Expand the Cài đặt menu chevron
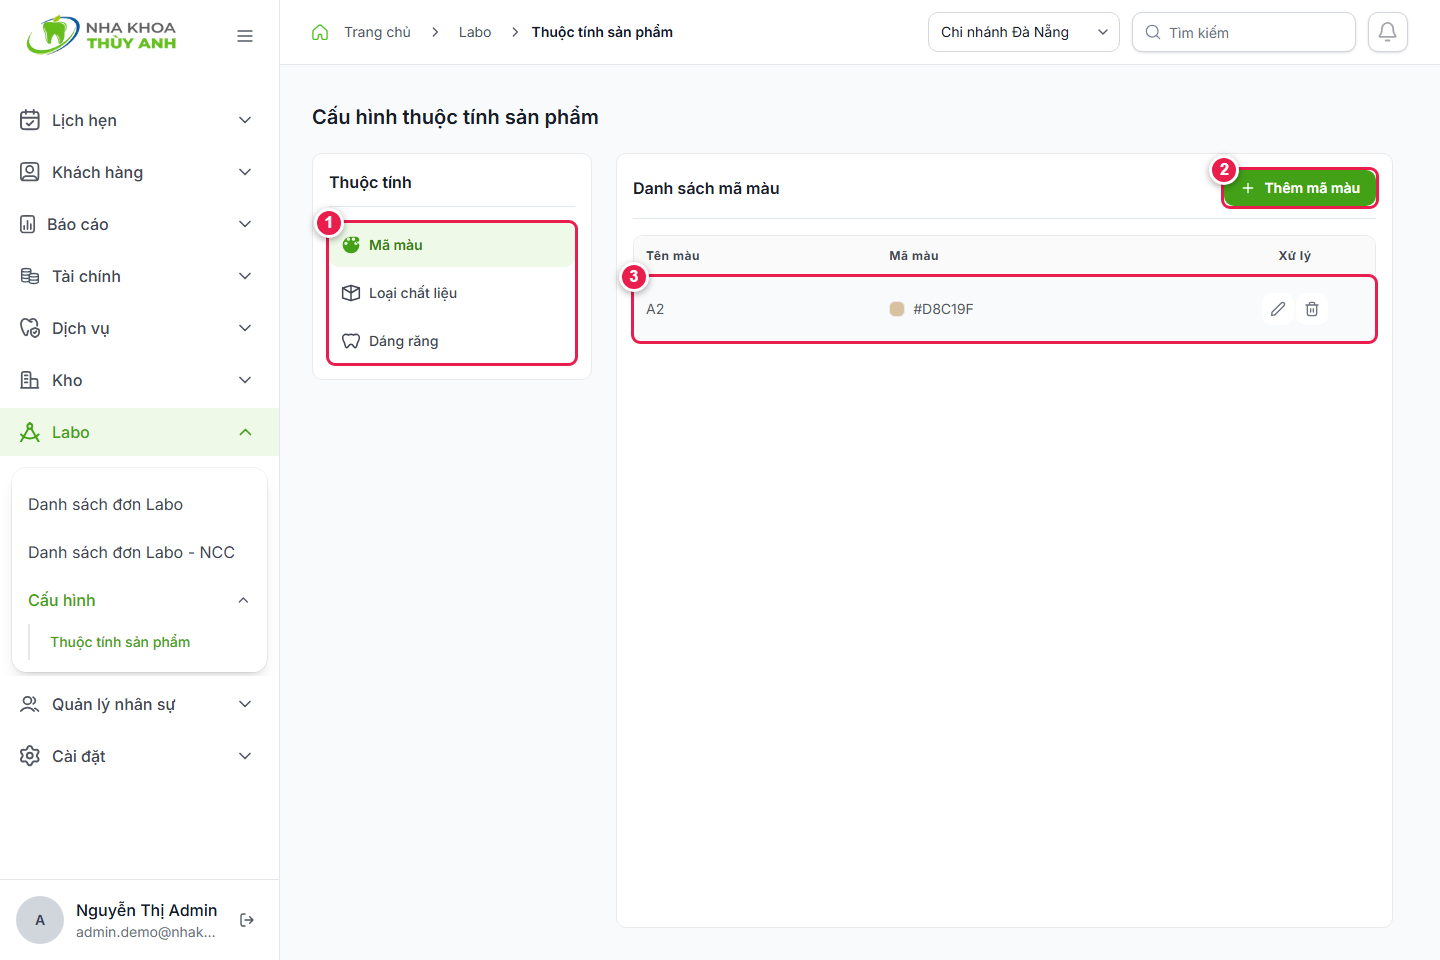This screenshot has height=960, width=1440. point(245,756)
